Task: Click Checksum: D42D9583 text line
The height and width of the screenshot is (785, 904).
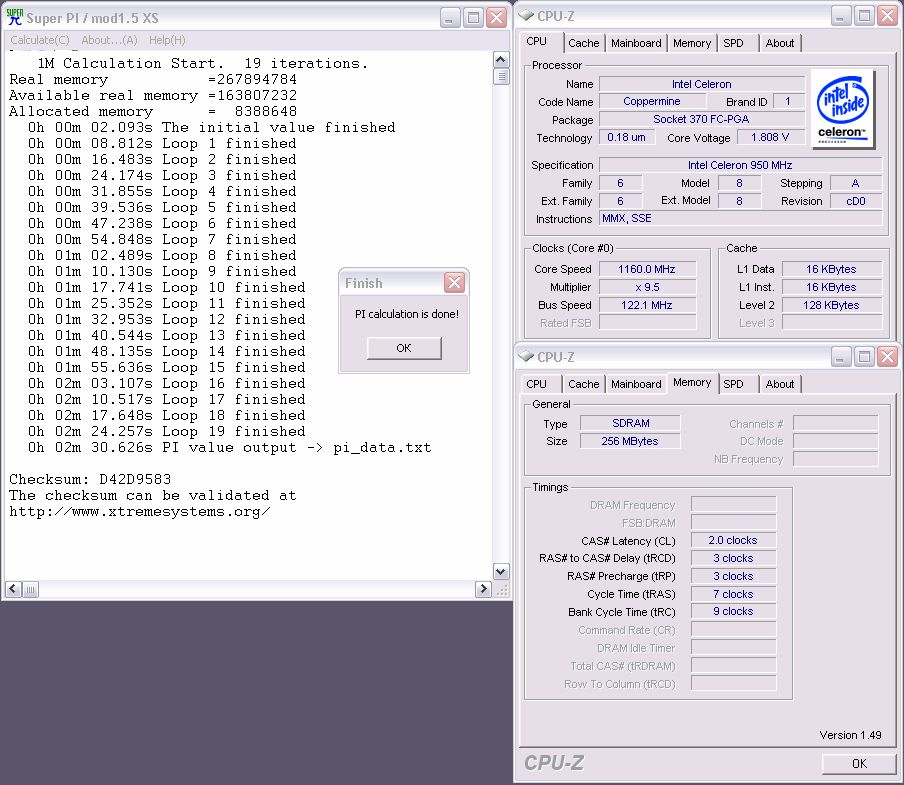Action: (x=90, y=480)
